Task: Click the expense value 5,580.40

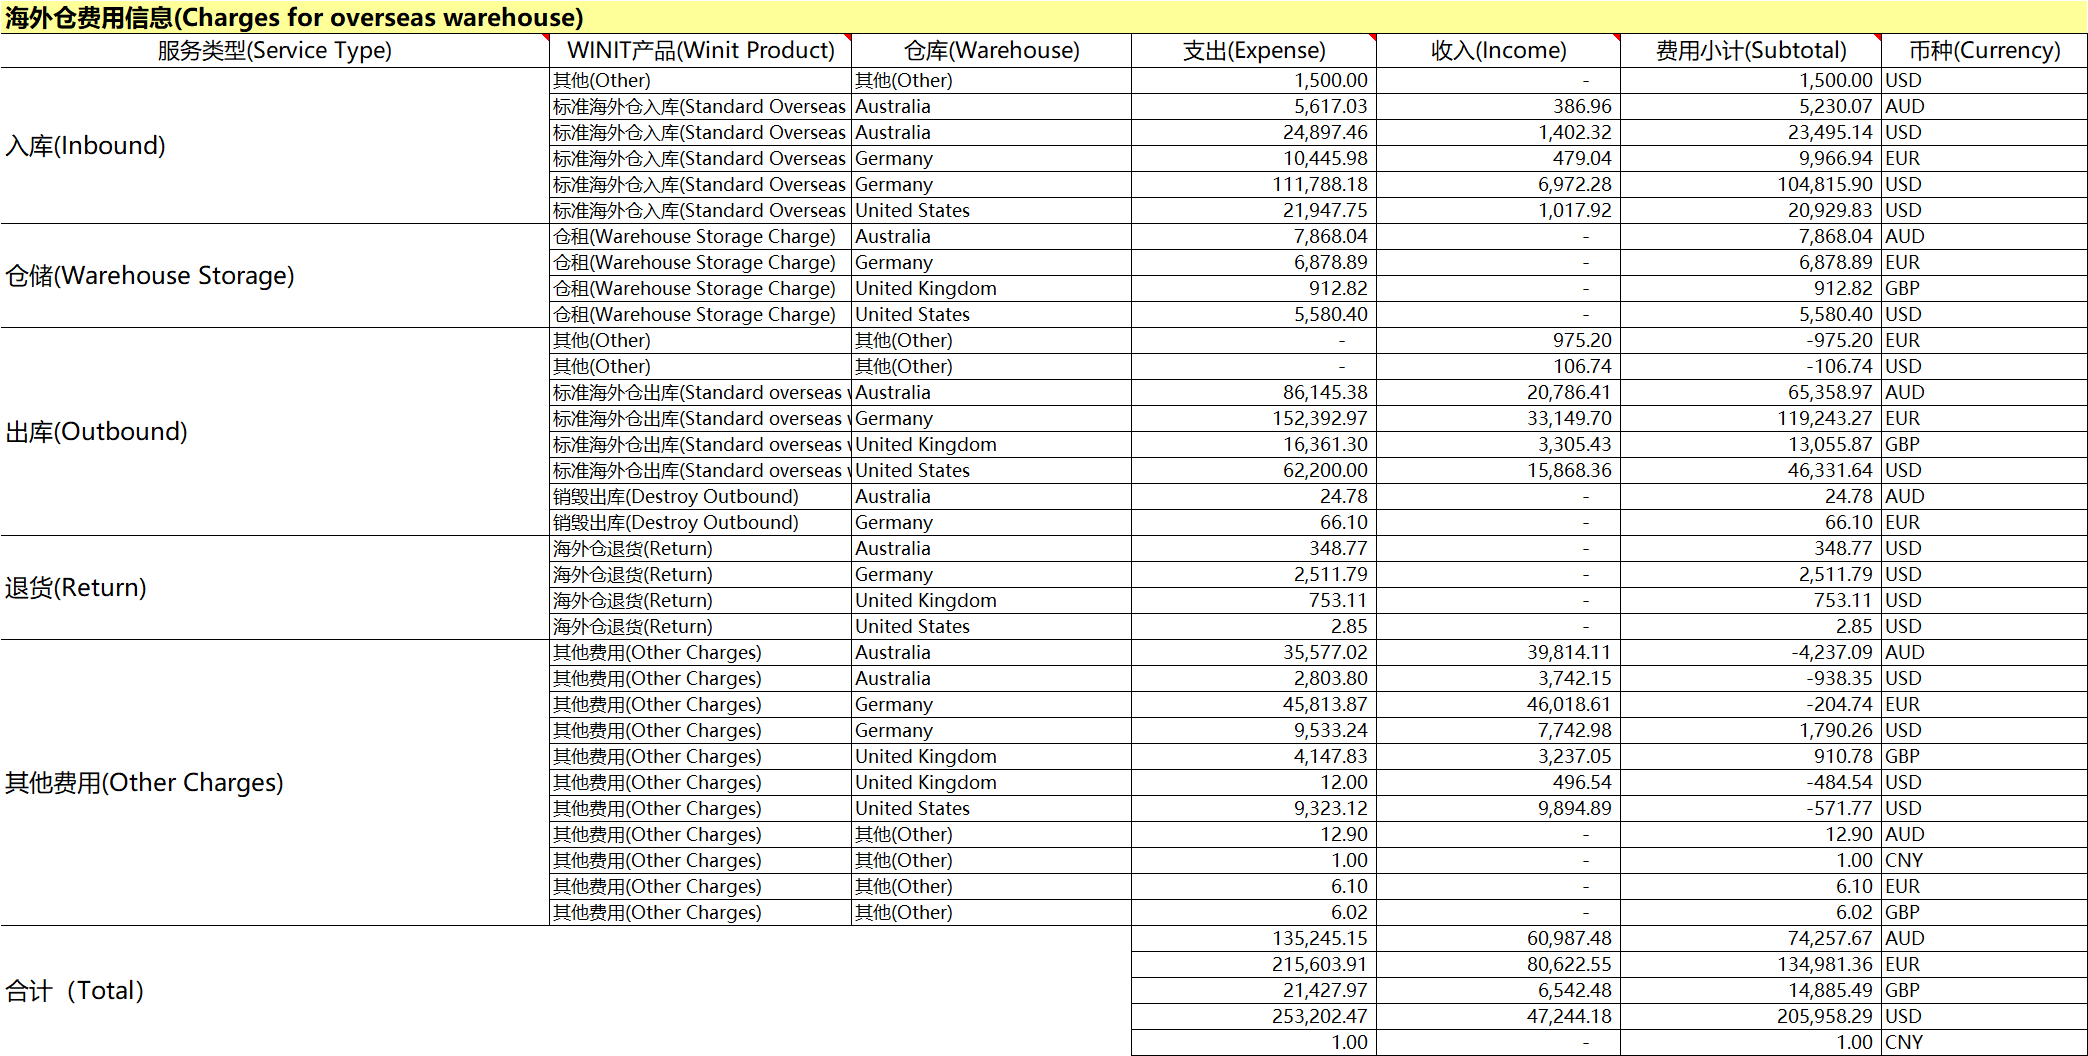Action: pyautogui.click(x=1254, y=314)
